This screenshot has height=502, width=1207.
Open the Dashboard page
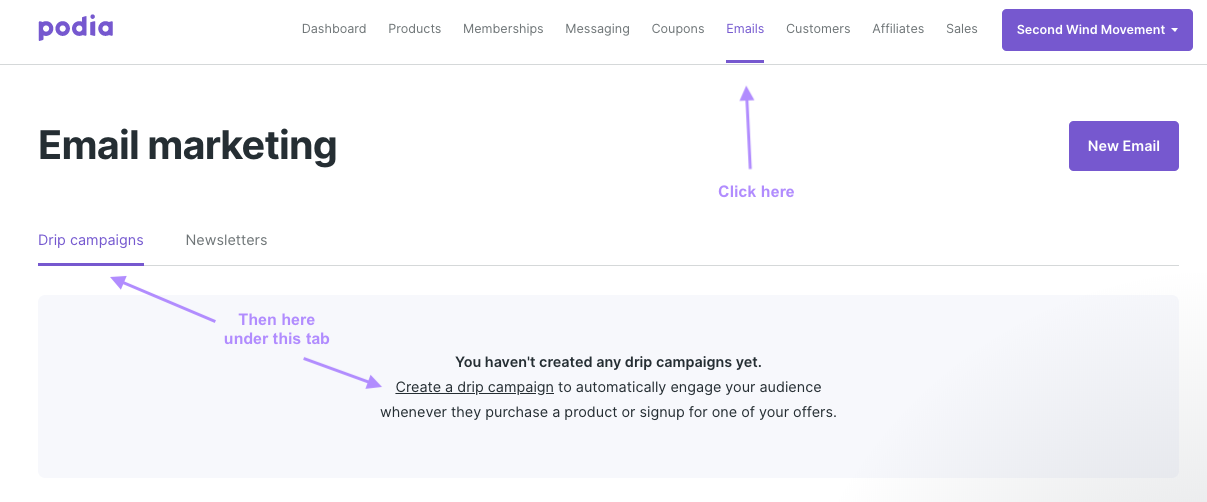click(x=334, y=29)
